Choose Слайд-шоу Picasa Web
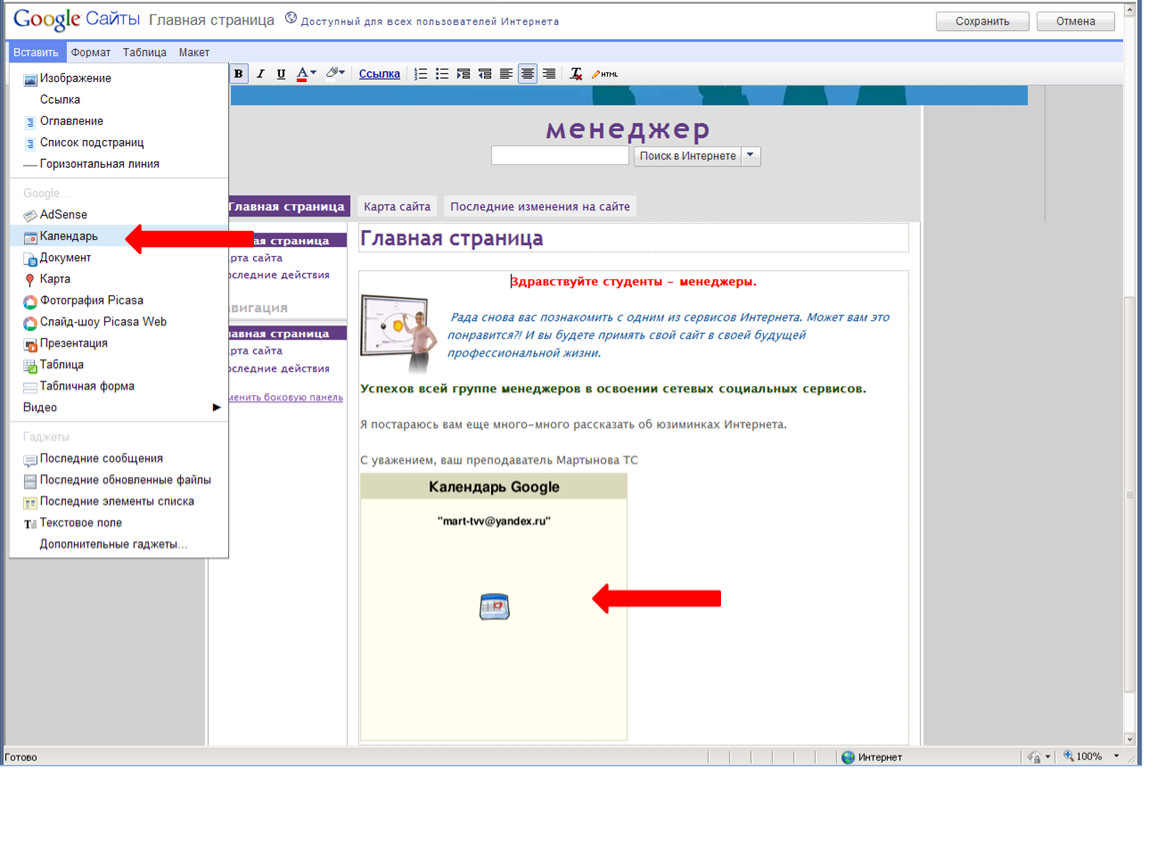The image size is (1150, 864). tap(119, 322)
